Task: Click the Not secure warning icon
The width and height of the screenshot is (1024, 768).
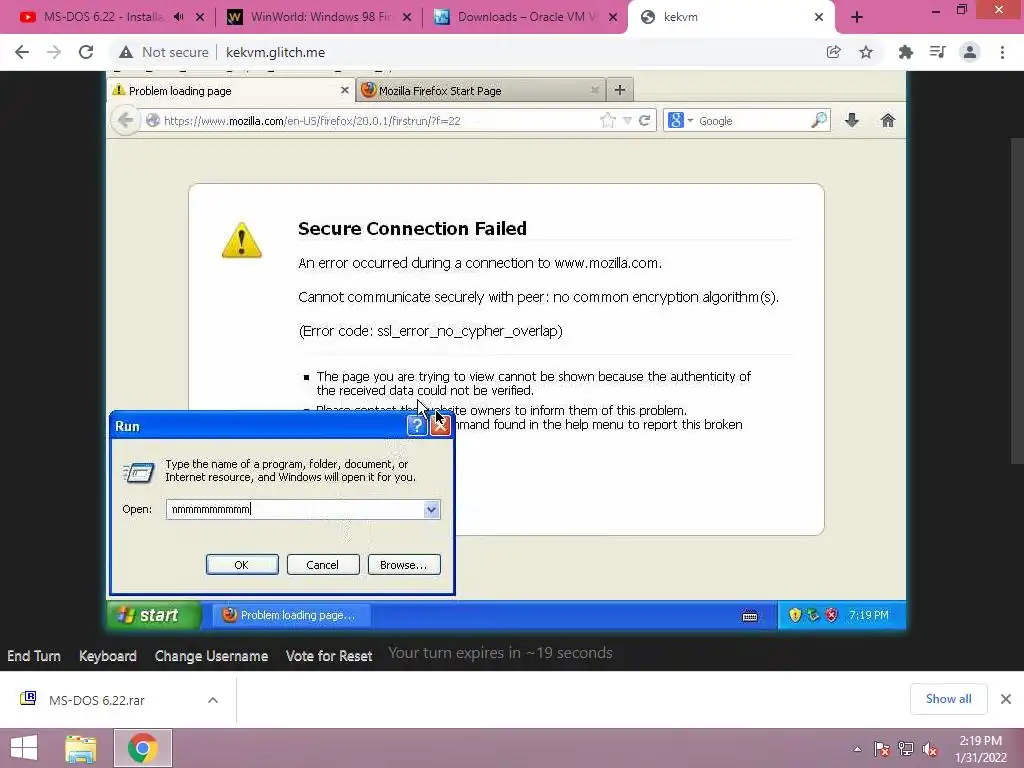Action: pyautogui.click(x=126, y=52)
